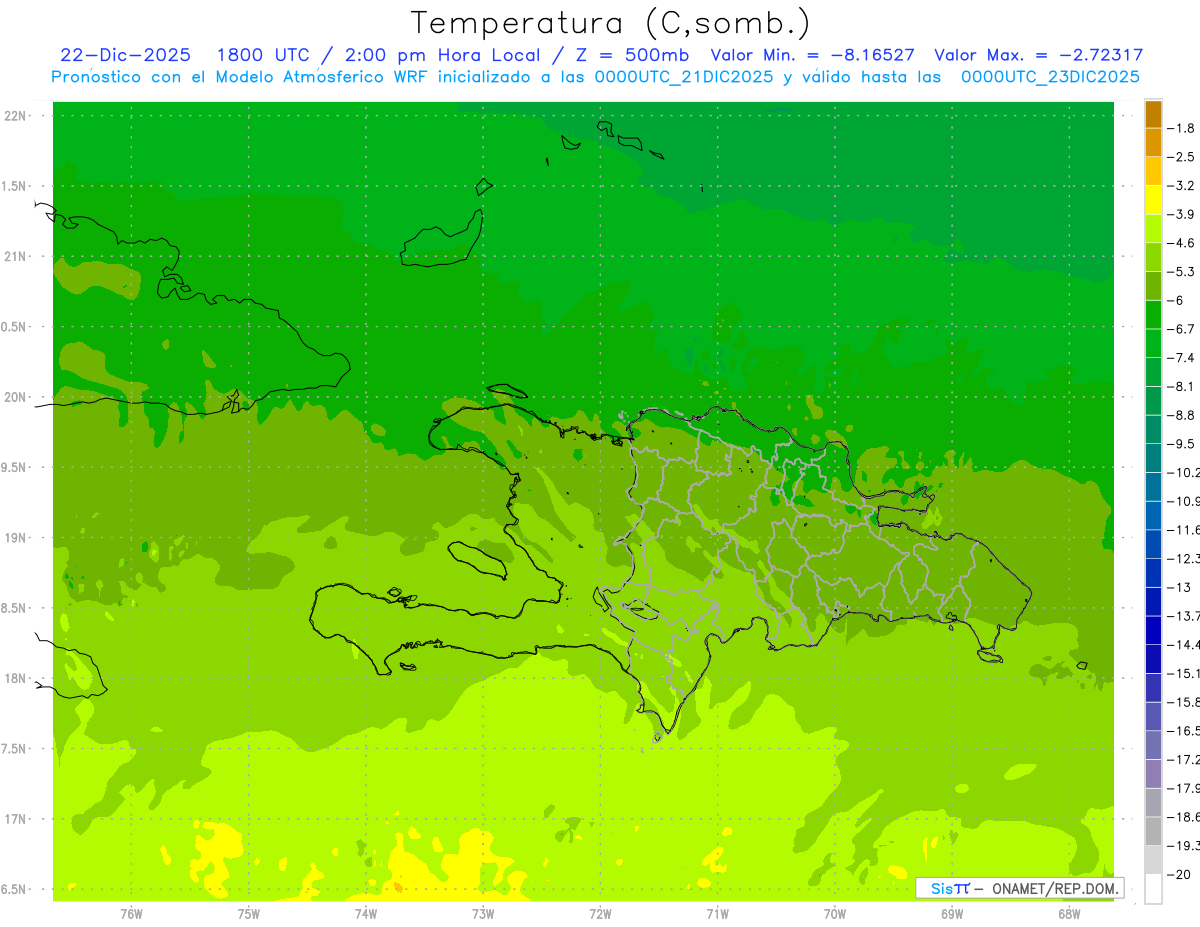Click the '68W' longitude label
The width and height of the screenshot is (1200, 927).
click(x=1068, y=914)
